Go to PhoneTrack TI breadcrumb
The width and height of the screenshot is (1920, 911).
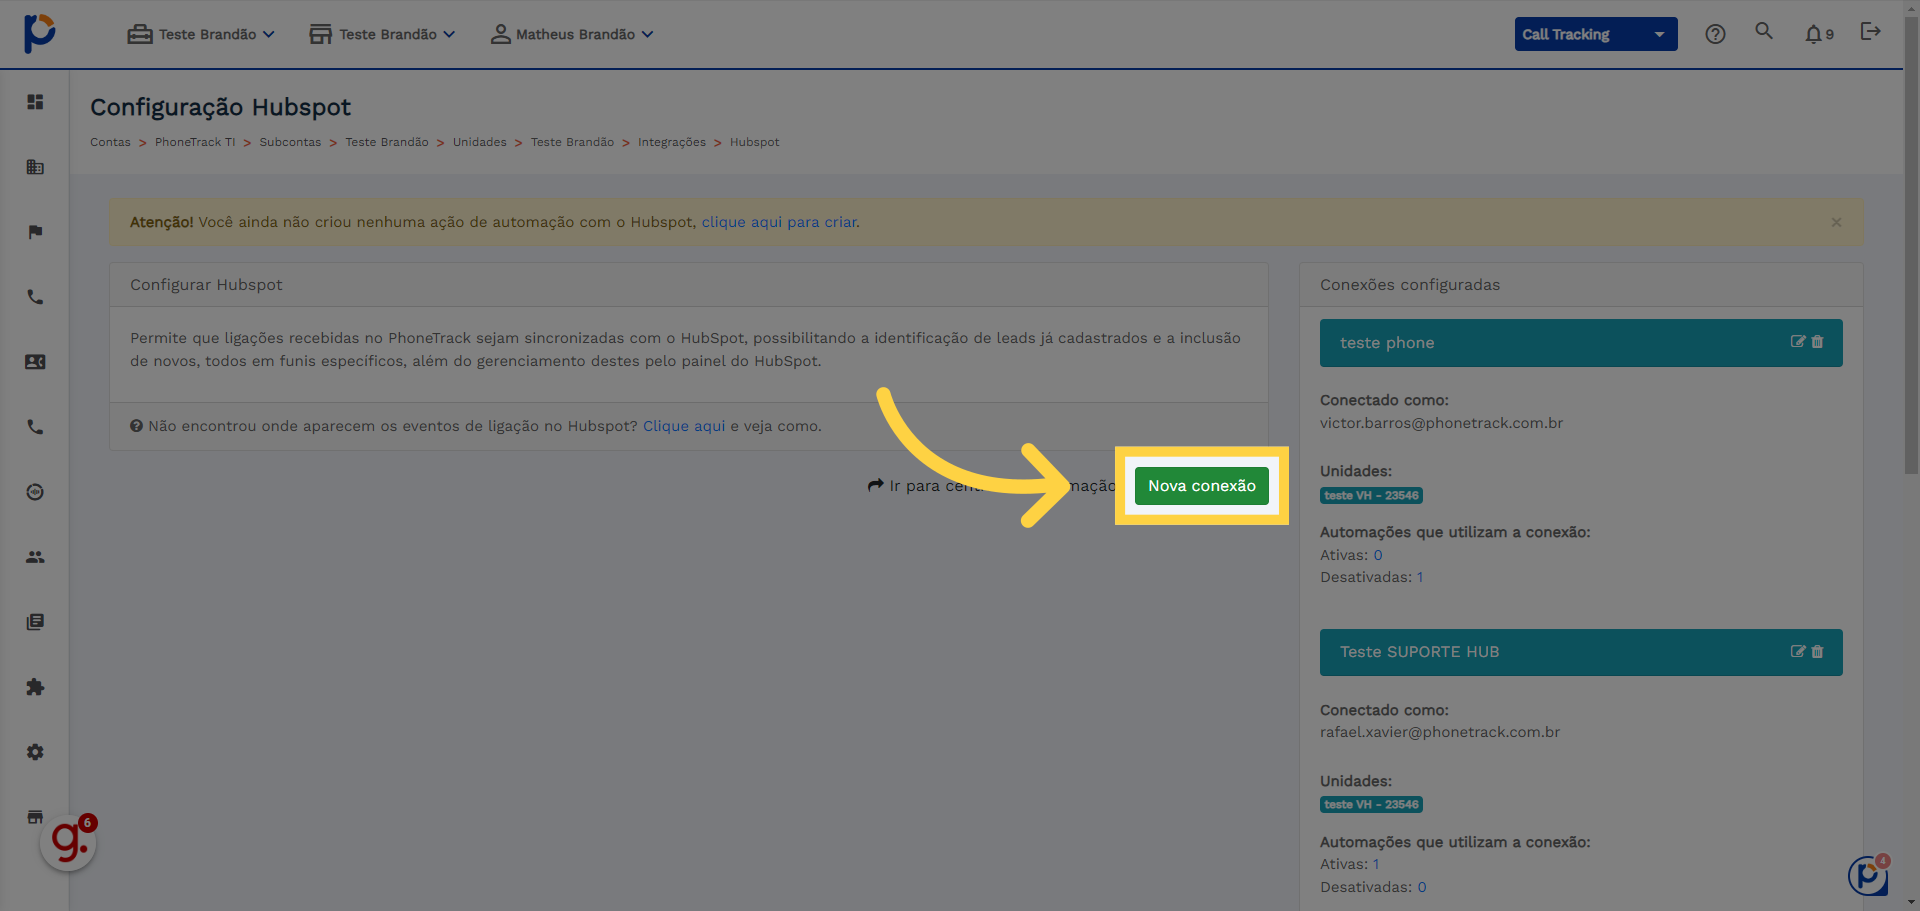pyautogui.click(x=195, y=142)
